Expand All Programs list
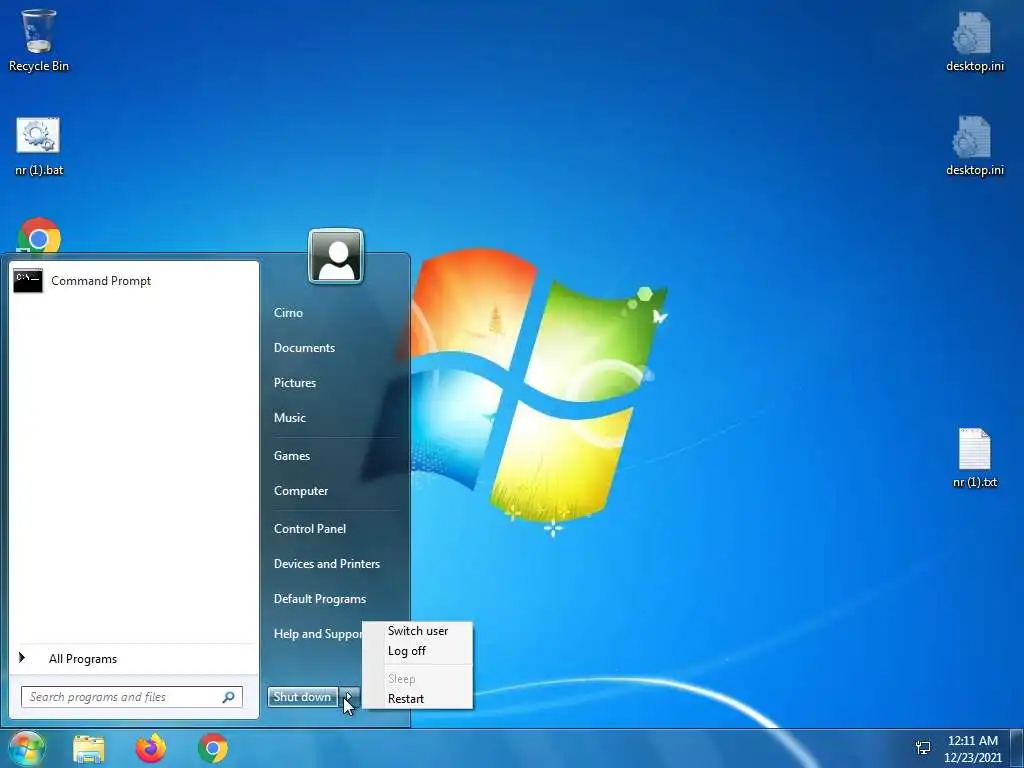Viewport: 1024px width, 768px height. [x=134, y=658]
